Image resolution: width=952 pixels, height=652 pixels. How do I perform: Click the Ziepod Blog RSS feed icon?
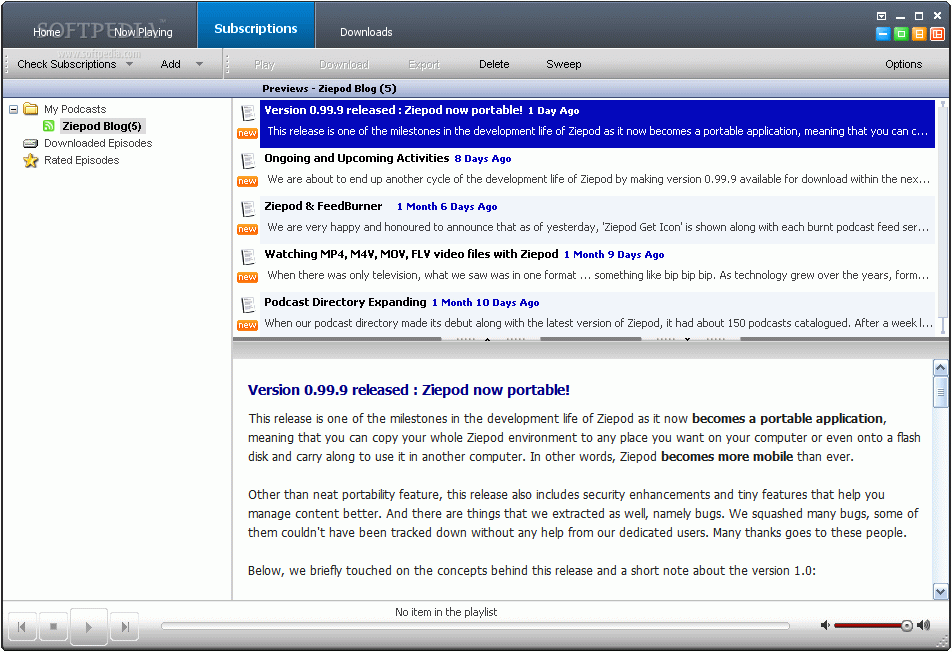[x=49, y=126]
